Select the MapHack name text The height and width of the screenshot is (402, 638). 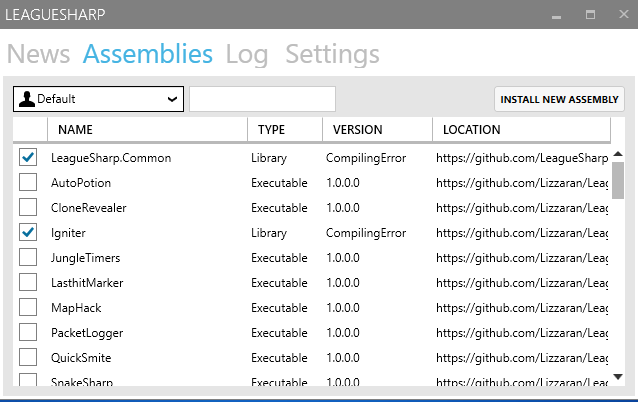click(x=76, y=308)
